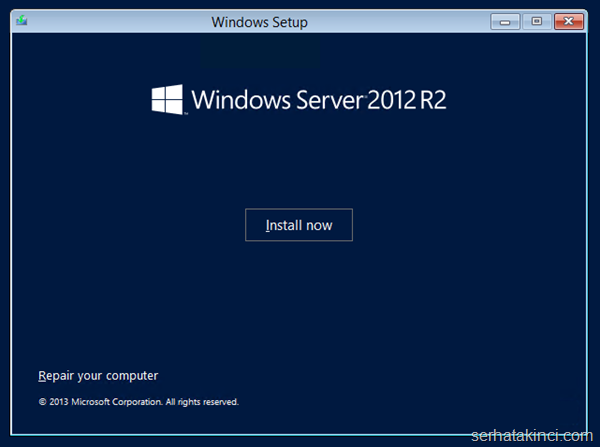Click the Install now button

(x=298, y=225)
